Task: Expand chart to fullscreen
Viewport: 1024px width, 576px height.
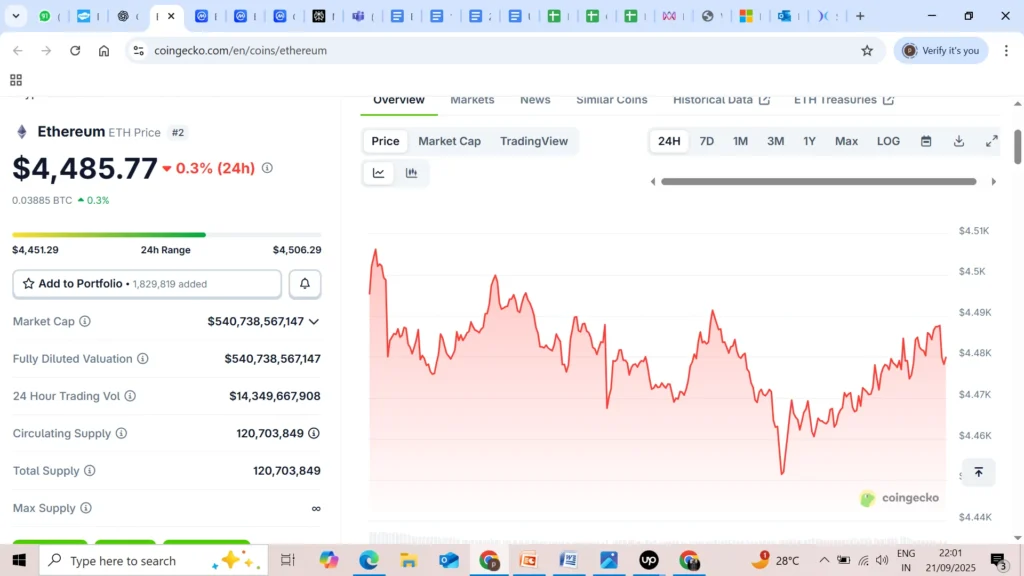Action: coord(991,141)
